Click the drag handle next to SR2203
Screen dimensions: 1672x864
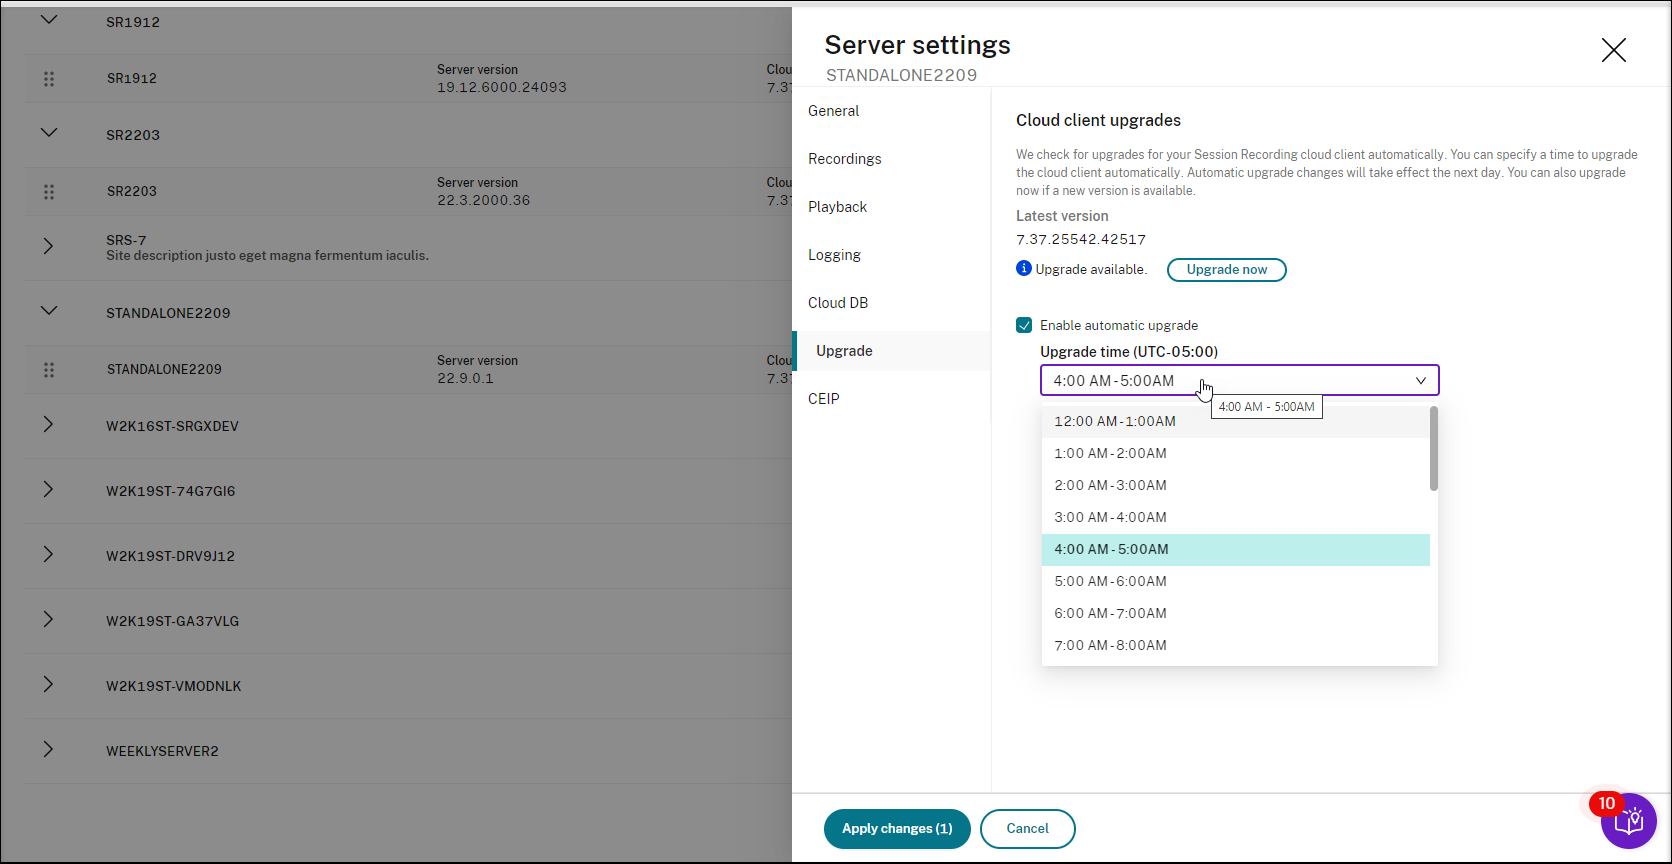49,192
